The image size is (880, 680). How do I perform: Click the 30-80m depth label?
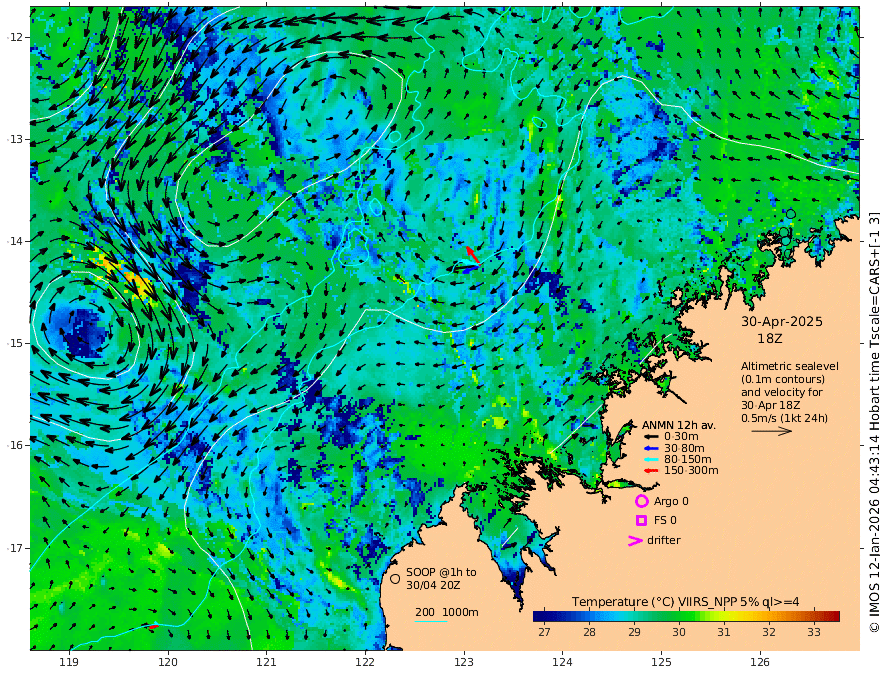(x=684, y=448)
